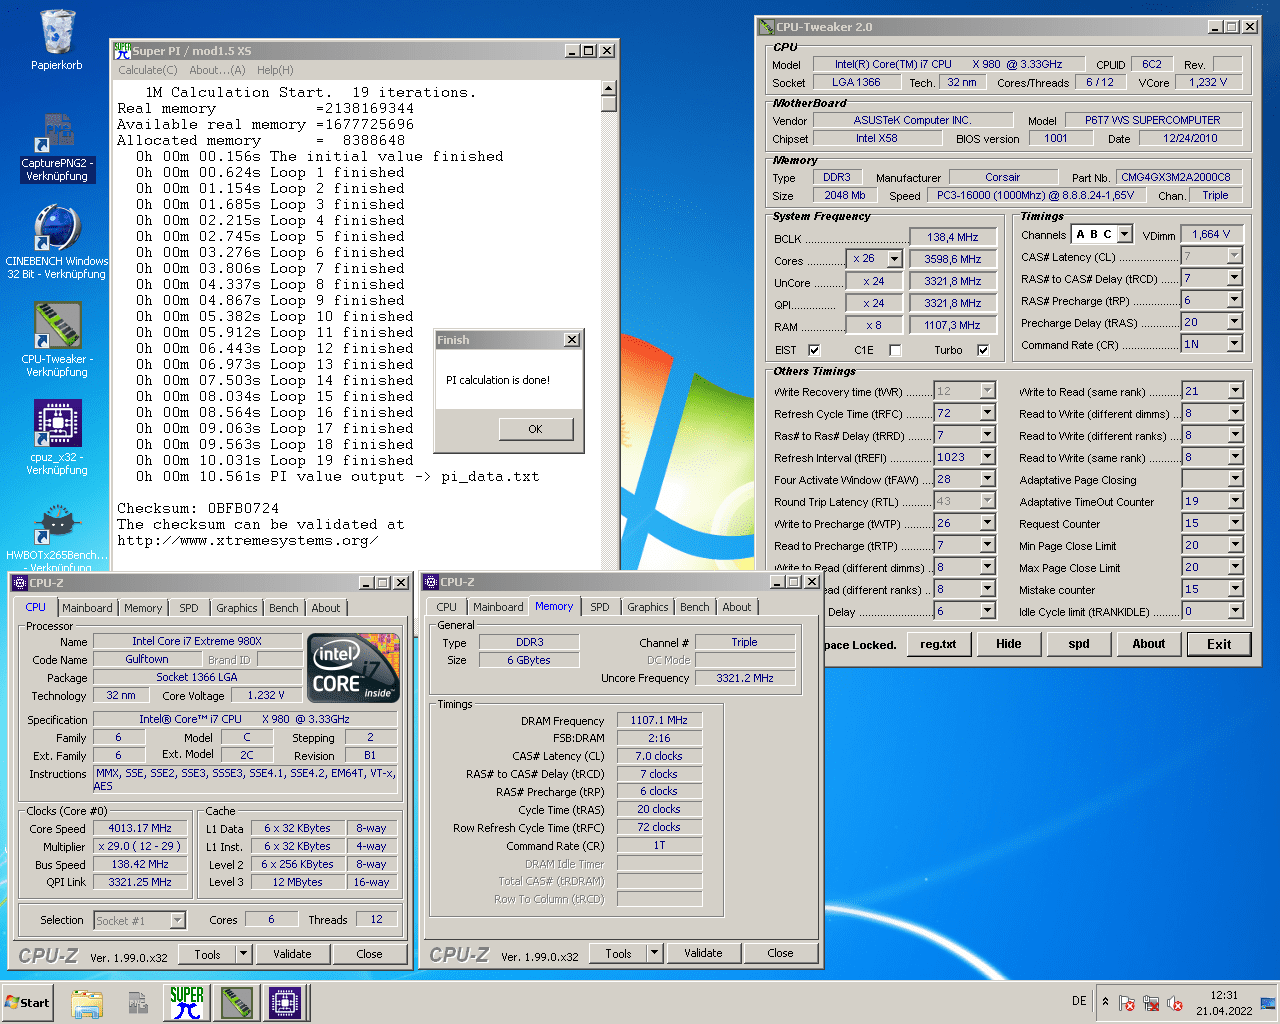This screenshot has height=1024, width=1280.
Task: Launch CINEBENCH Windows 32 Bit shortcut
Action: pyautogui.click(x=57, y=242)
